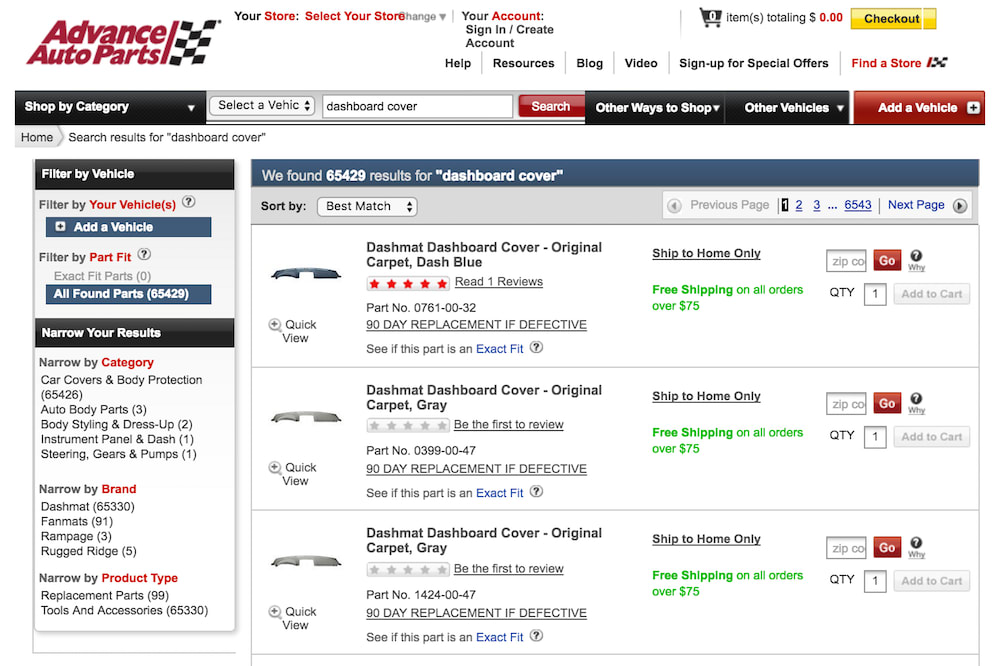Screen dimensions: 1000x666
Task: Click the red Add a Vehicle button
Action: click(x=919, y=108)
